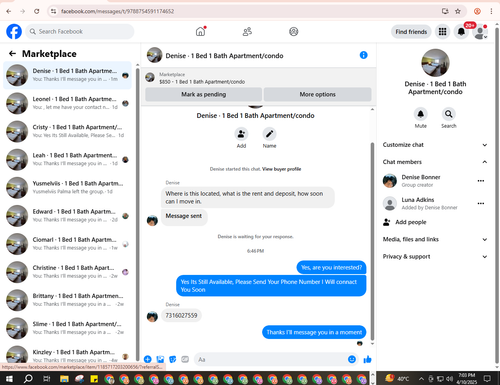
Task: Click the taskbar clock showing 7:03 PM
Action: [467, 379]
